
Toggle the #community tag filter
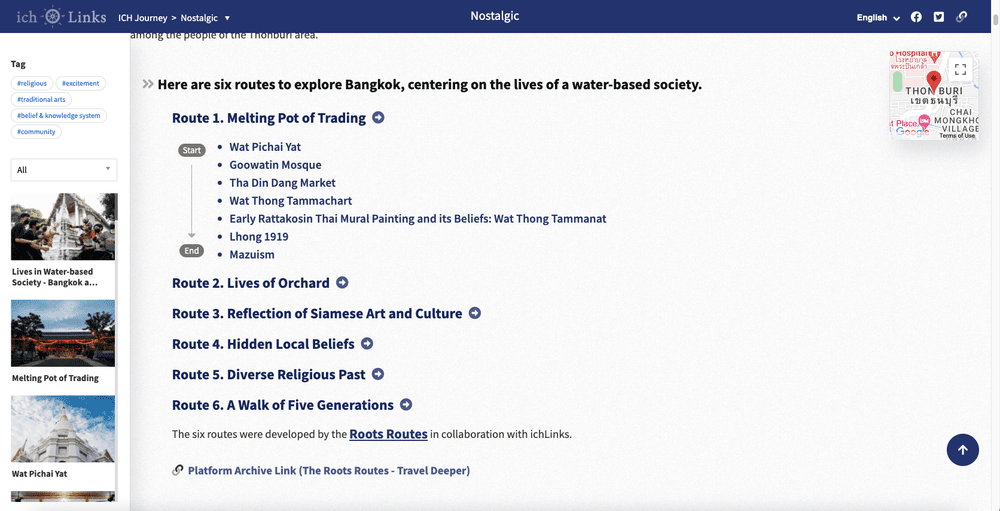36,131
